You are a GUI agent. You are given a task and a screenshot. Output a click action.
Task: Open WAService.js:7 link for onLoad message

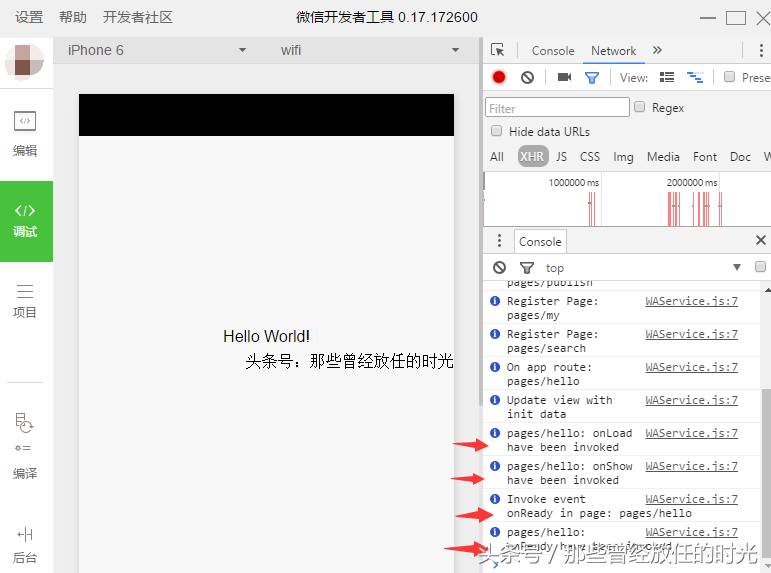pyautogui.click(x=691, y=433)
